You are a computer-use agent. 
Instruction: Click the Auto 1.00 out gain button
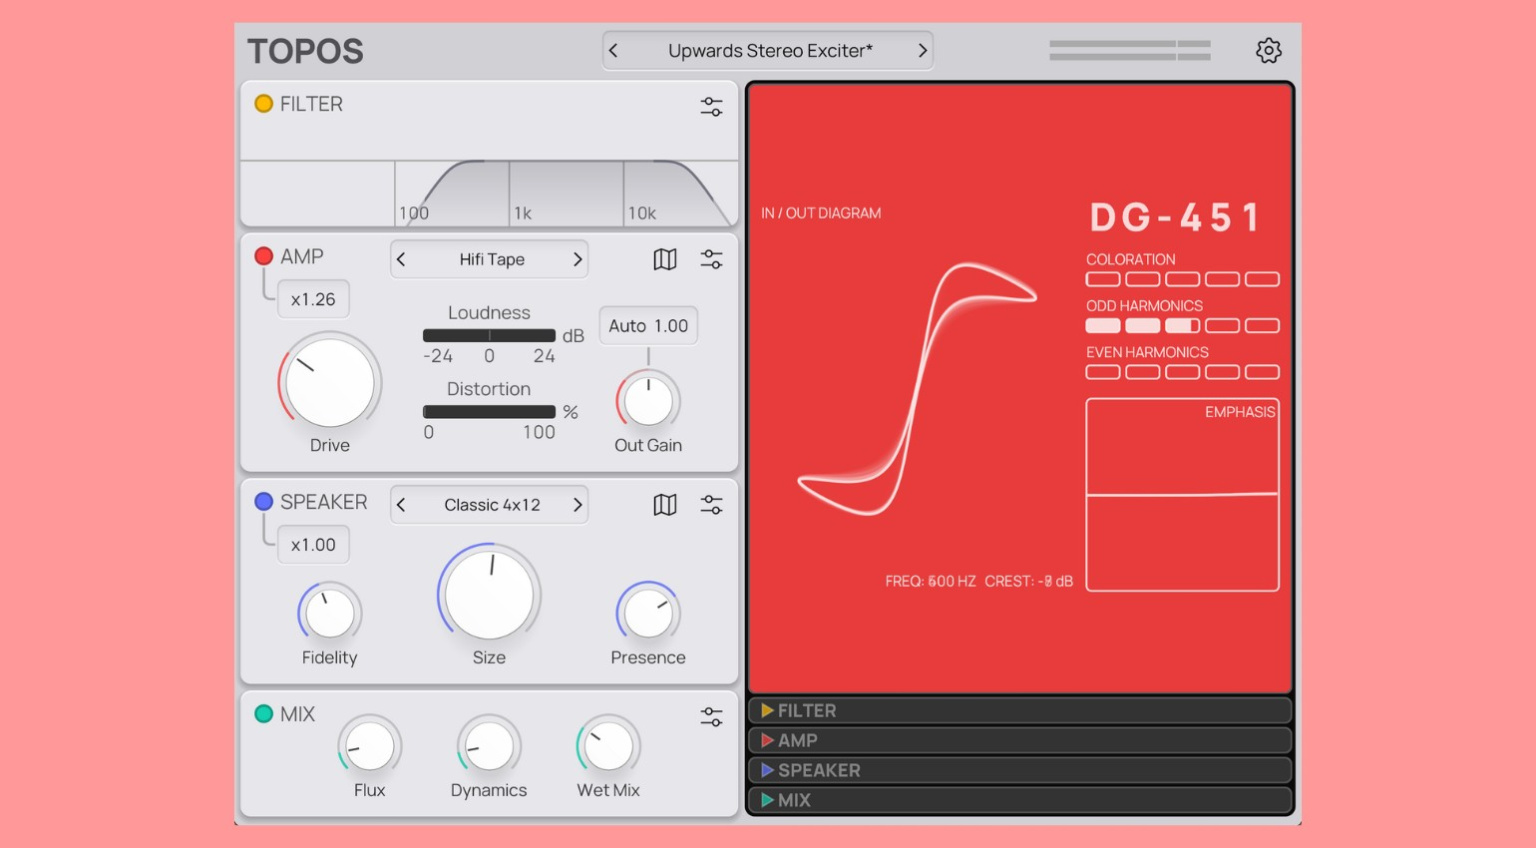[648, 326]
